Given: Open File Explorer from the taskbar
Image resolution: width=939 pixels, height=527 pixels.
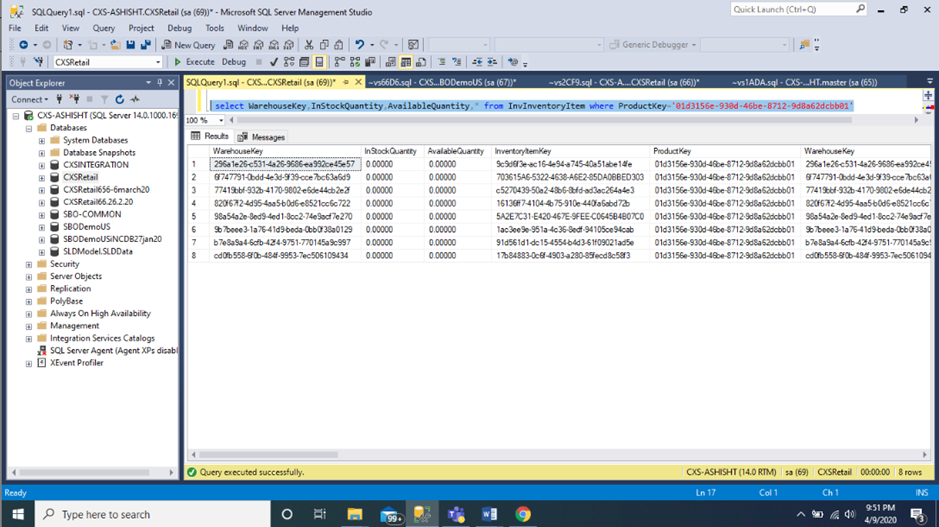Looking at the screenshot, I should pyautogui.click(x=355, y=514).
